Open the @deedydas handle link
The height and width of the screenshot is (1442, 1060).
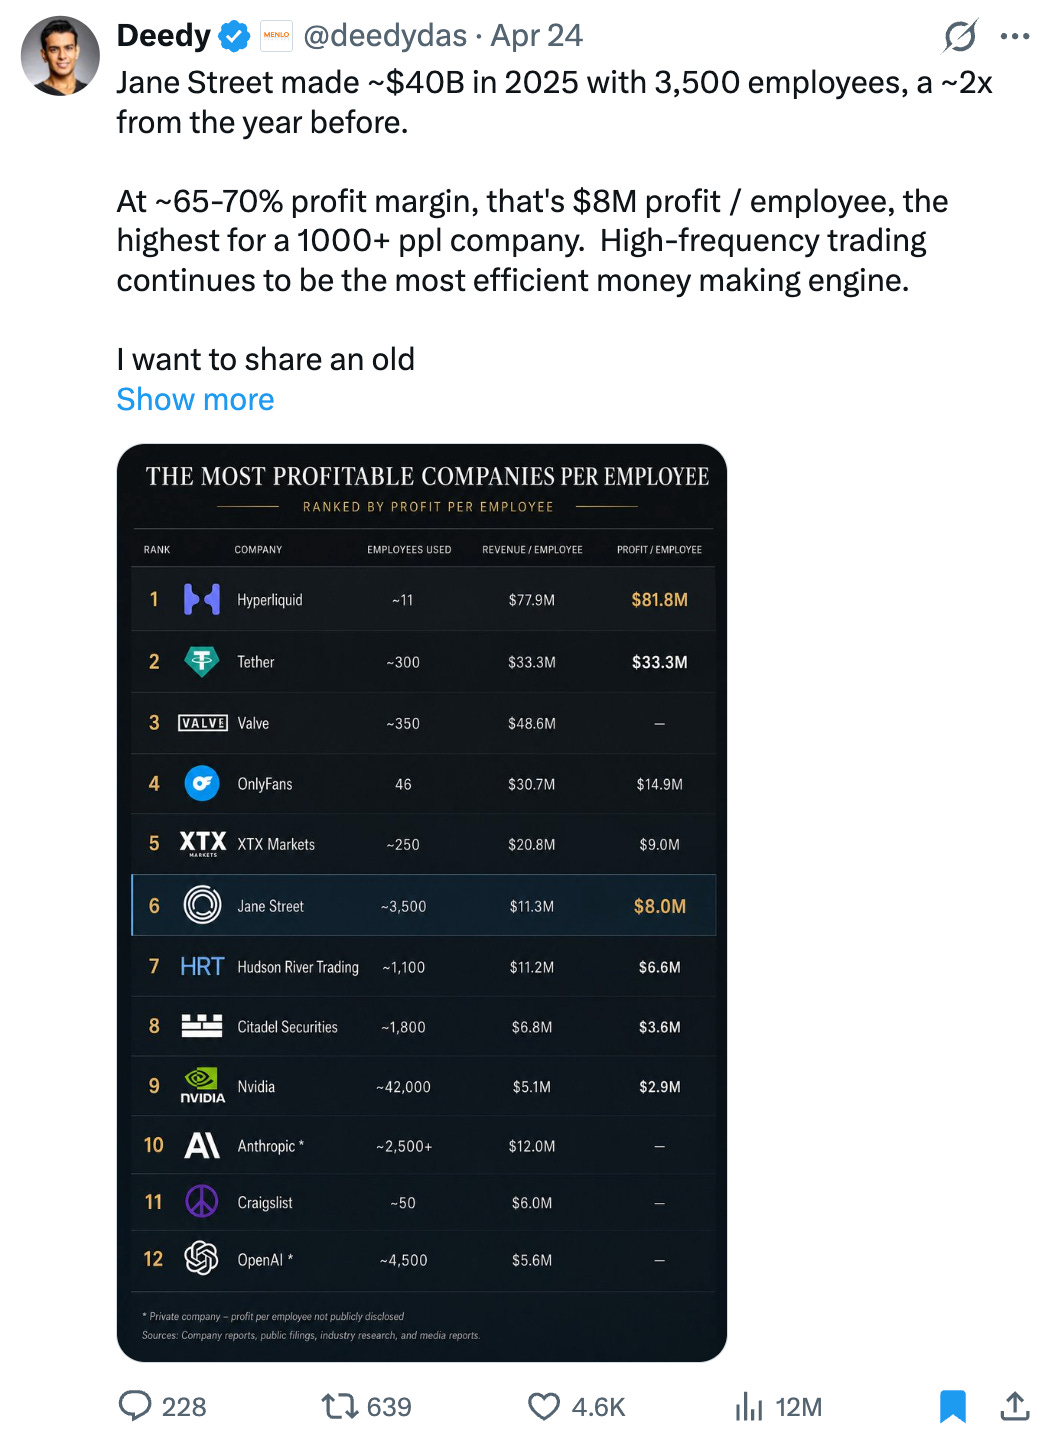tap(385, 36)
